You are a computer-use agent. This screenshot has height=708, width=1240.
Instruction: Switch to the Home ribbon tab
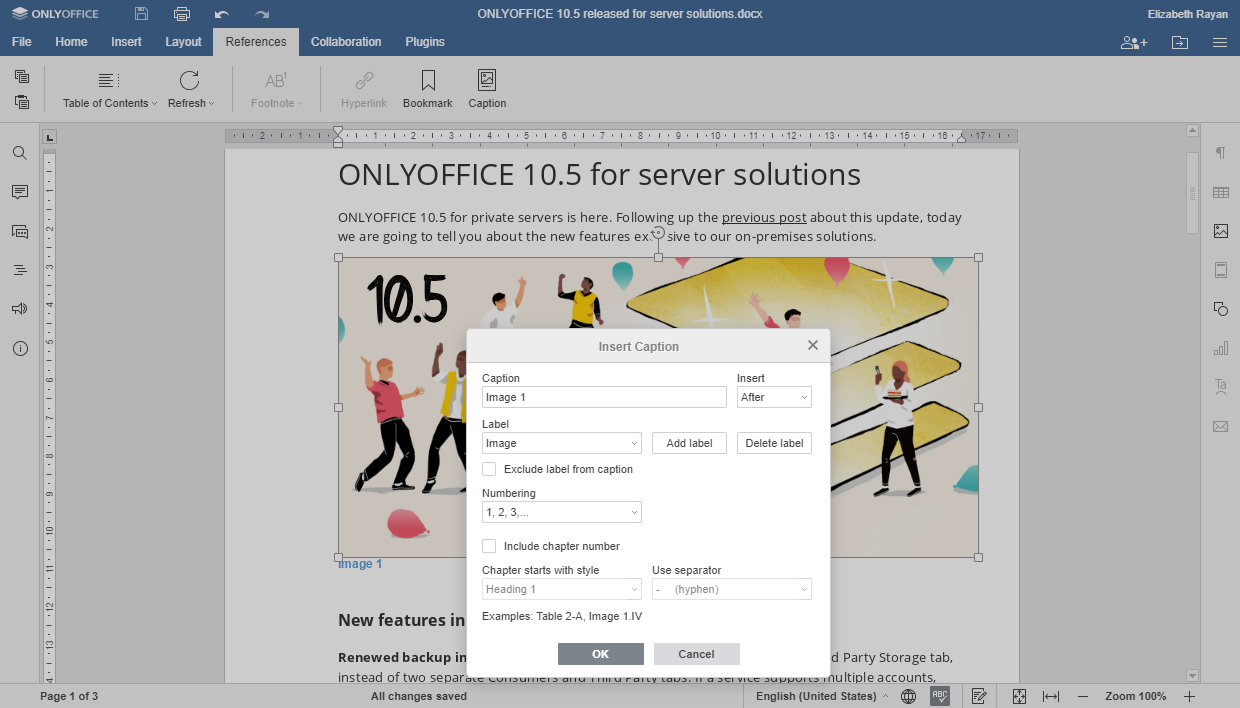coord(71,42)
